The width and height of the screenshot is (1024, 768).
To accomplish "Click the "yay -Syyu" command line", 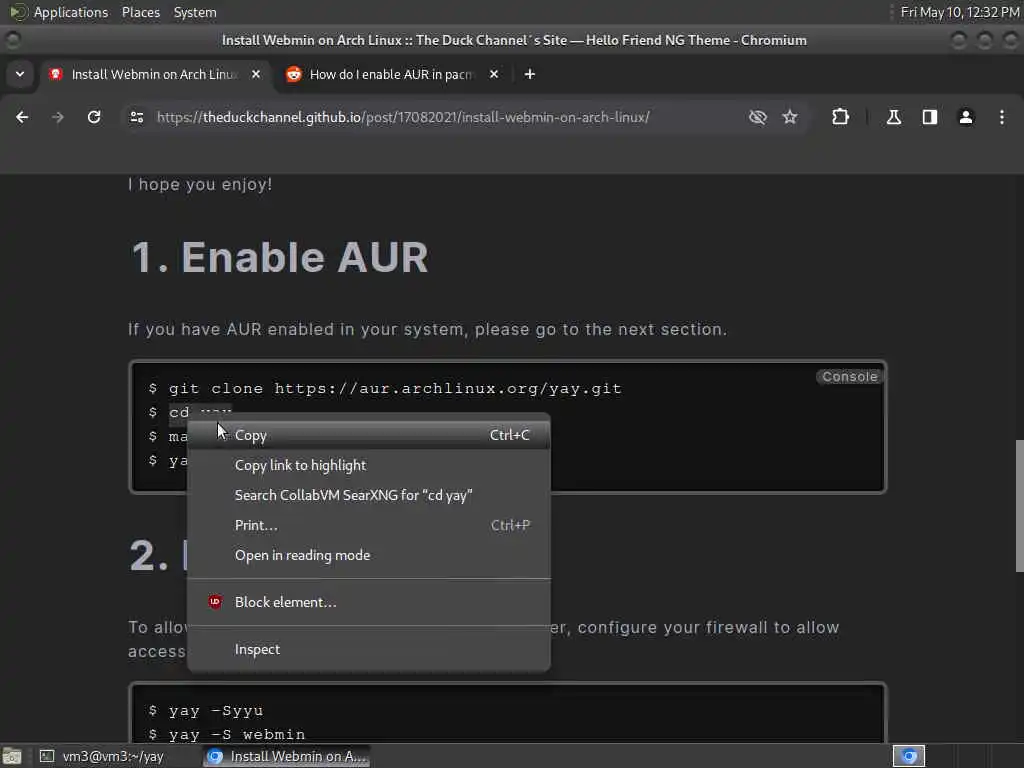I will (216, 711).
